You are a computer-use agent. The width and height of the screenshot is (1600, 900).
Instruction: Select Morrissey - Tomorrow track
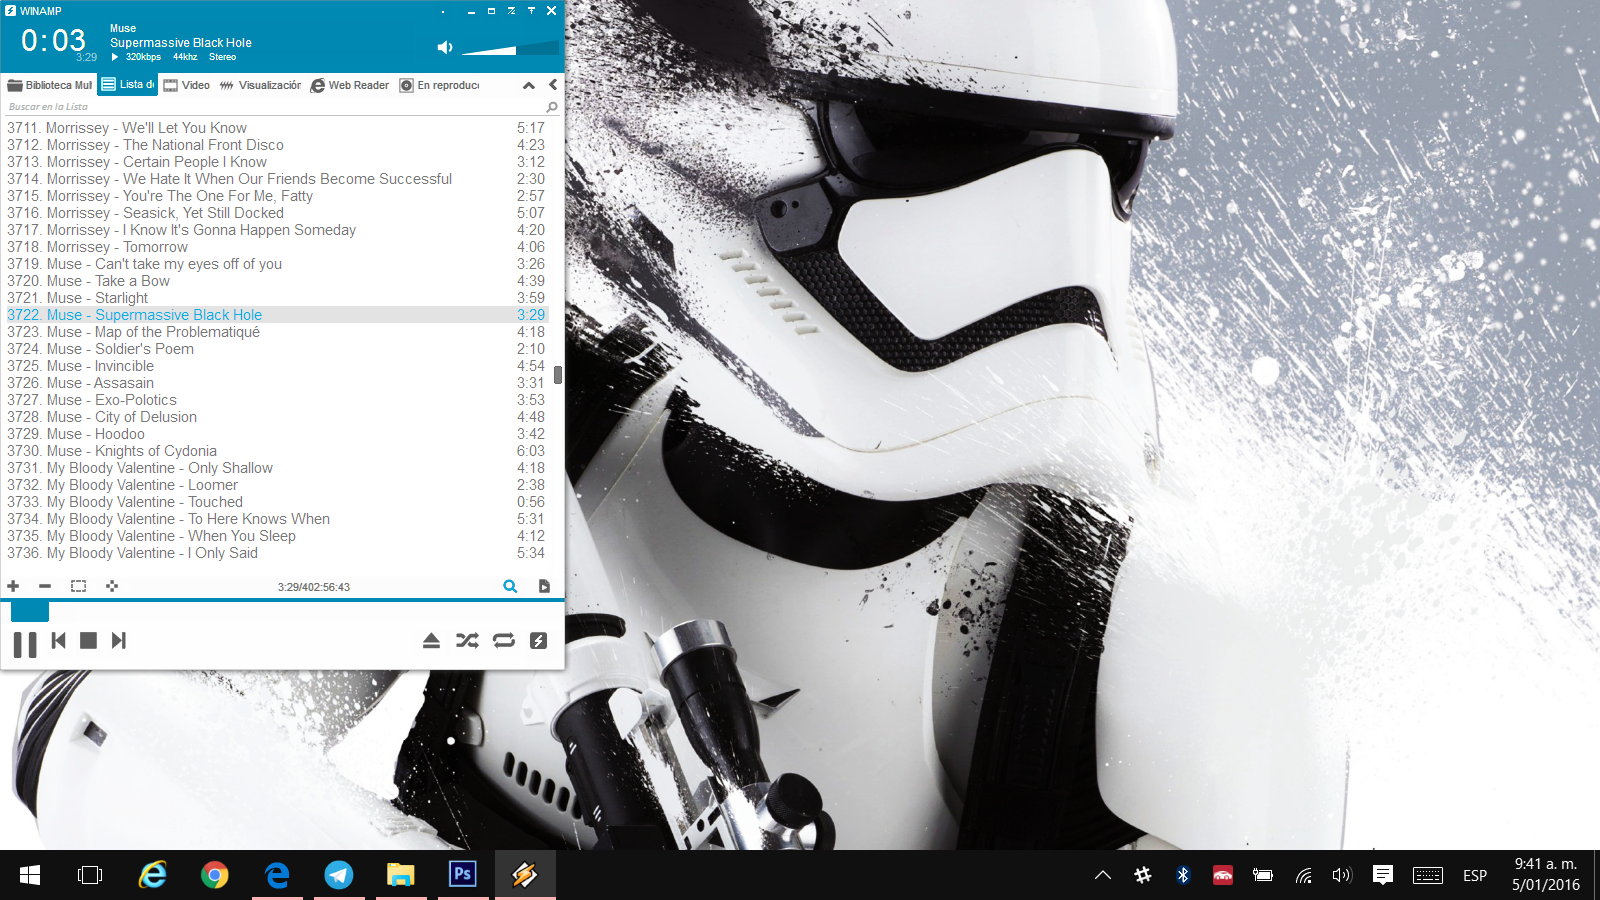point(276,247)
